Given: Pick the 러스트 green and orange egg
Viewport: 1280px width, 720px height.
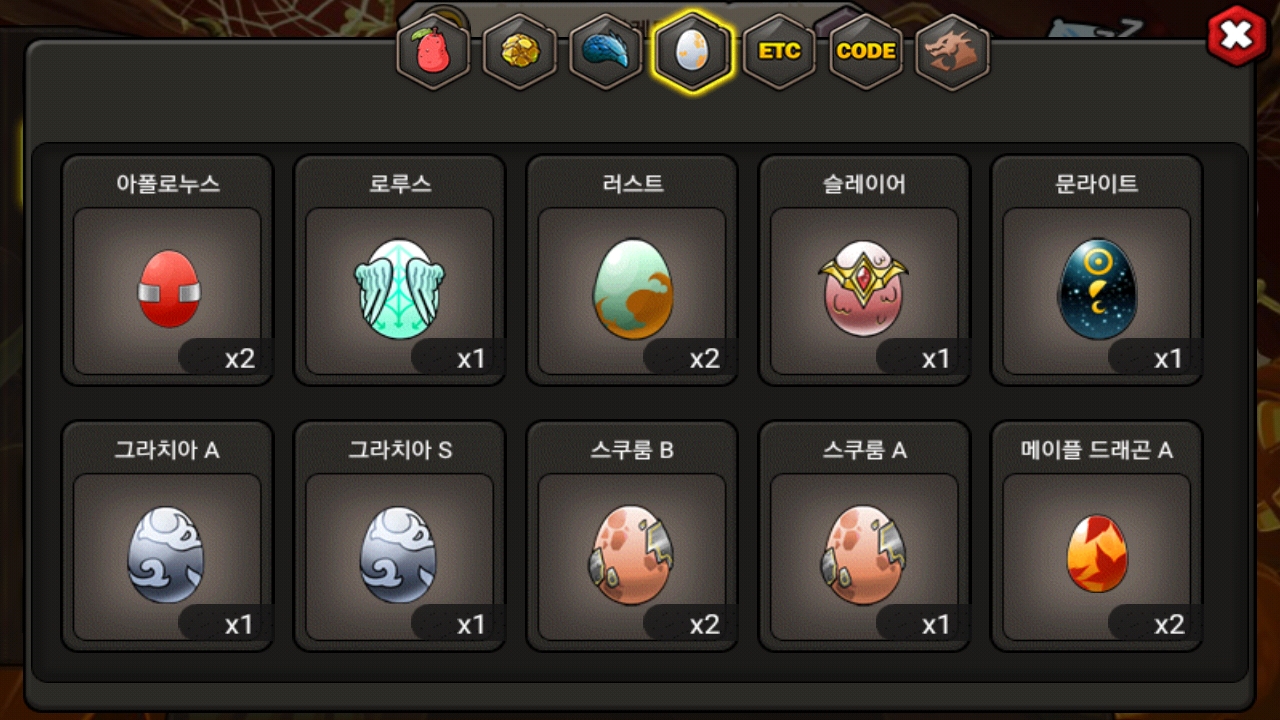Looking at the screenshot, I should (x=632, y=270).
